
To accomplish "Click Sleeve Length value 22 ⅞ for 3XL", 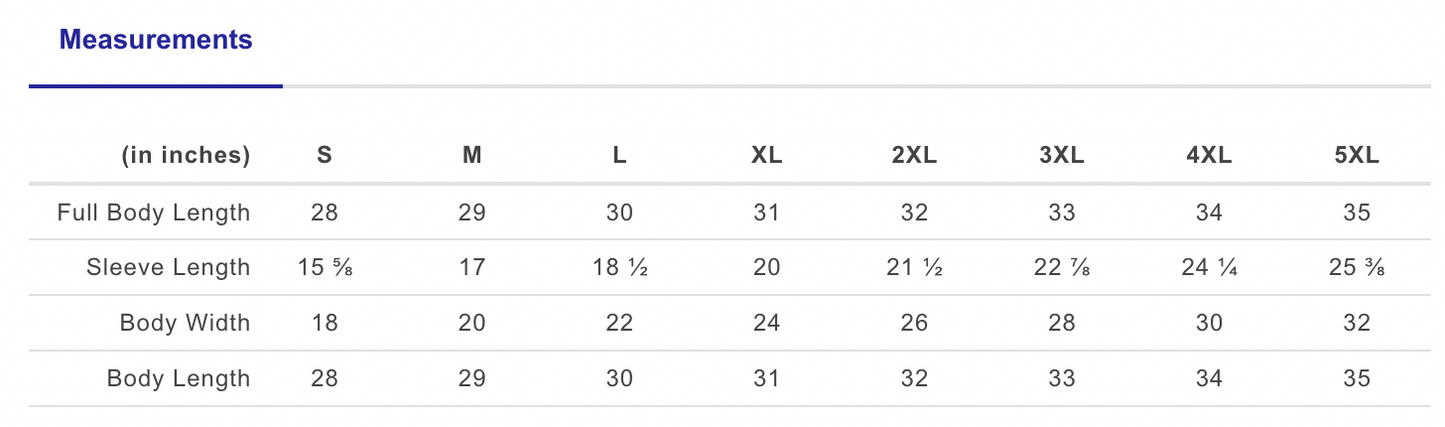I will tap(1061, 268).
